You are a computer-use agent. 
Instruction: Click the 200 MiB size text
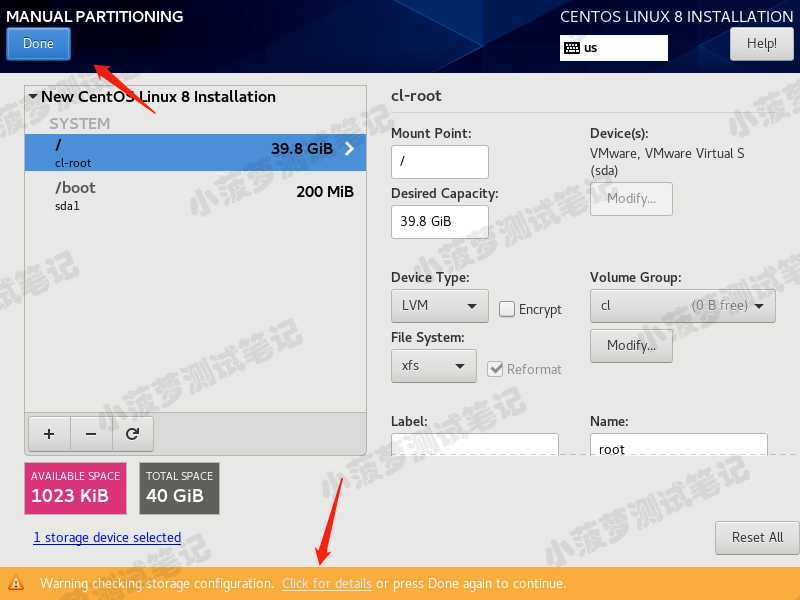point(325,192)
